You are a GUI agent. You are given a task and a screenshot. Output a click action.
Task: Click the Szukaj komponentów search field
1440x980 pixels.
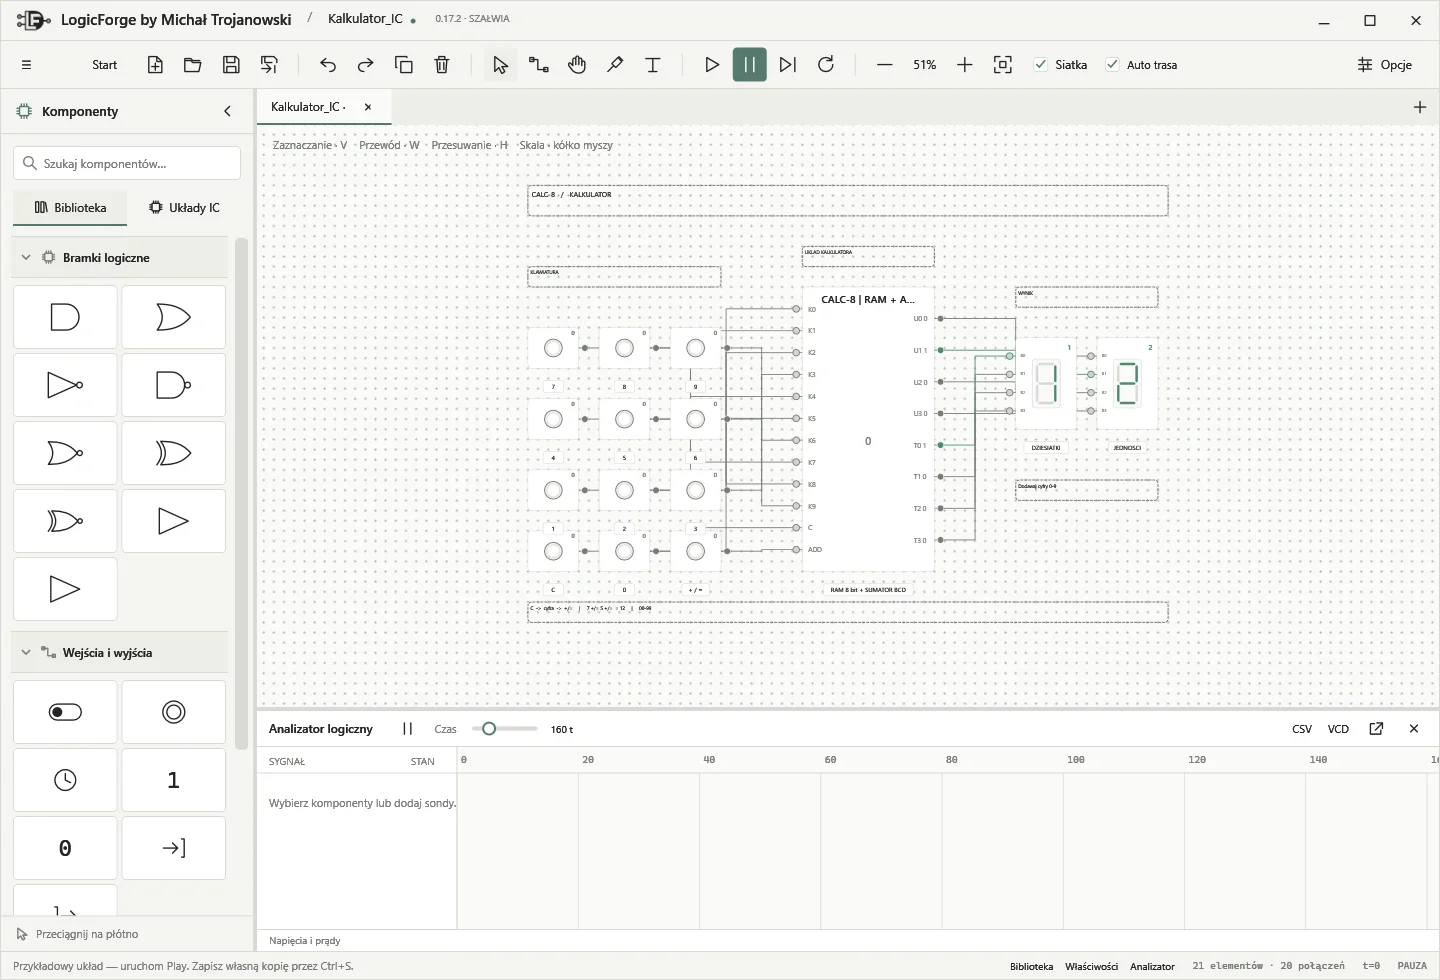click(x=127, y=163)
